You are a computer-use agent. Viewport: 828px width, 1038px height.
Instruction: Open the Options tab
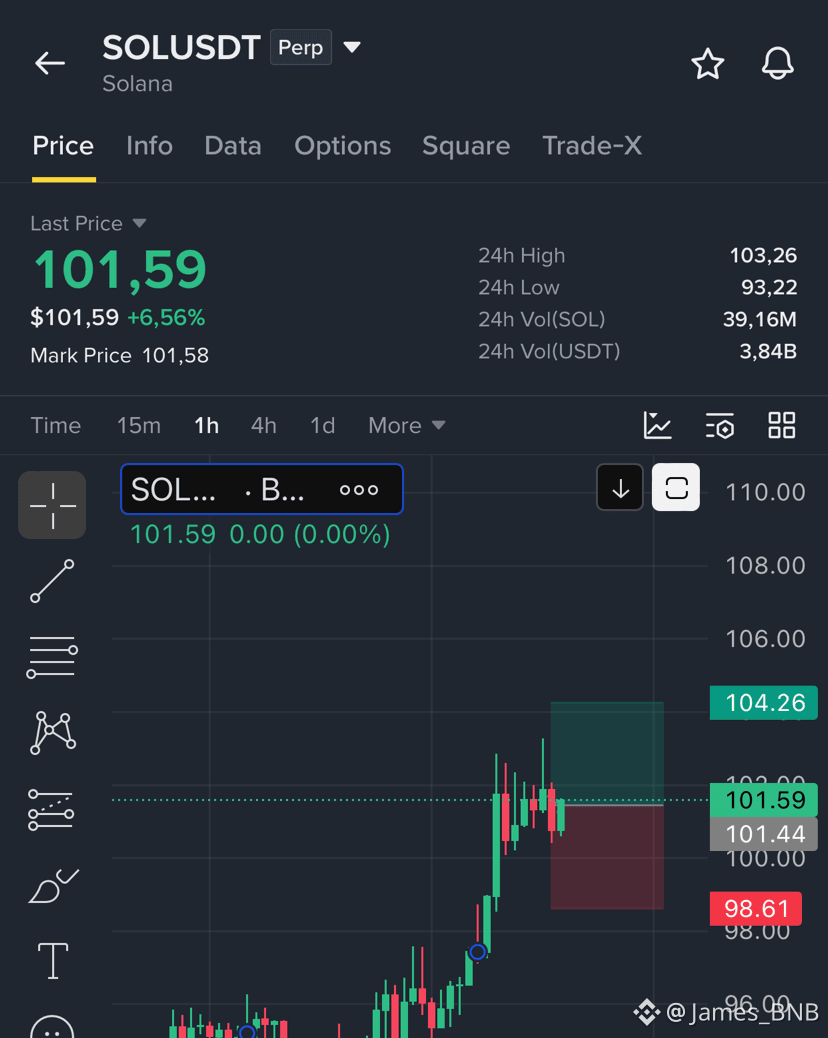pyautogui.click(x=343, y=146)
